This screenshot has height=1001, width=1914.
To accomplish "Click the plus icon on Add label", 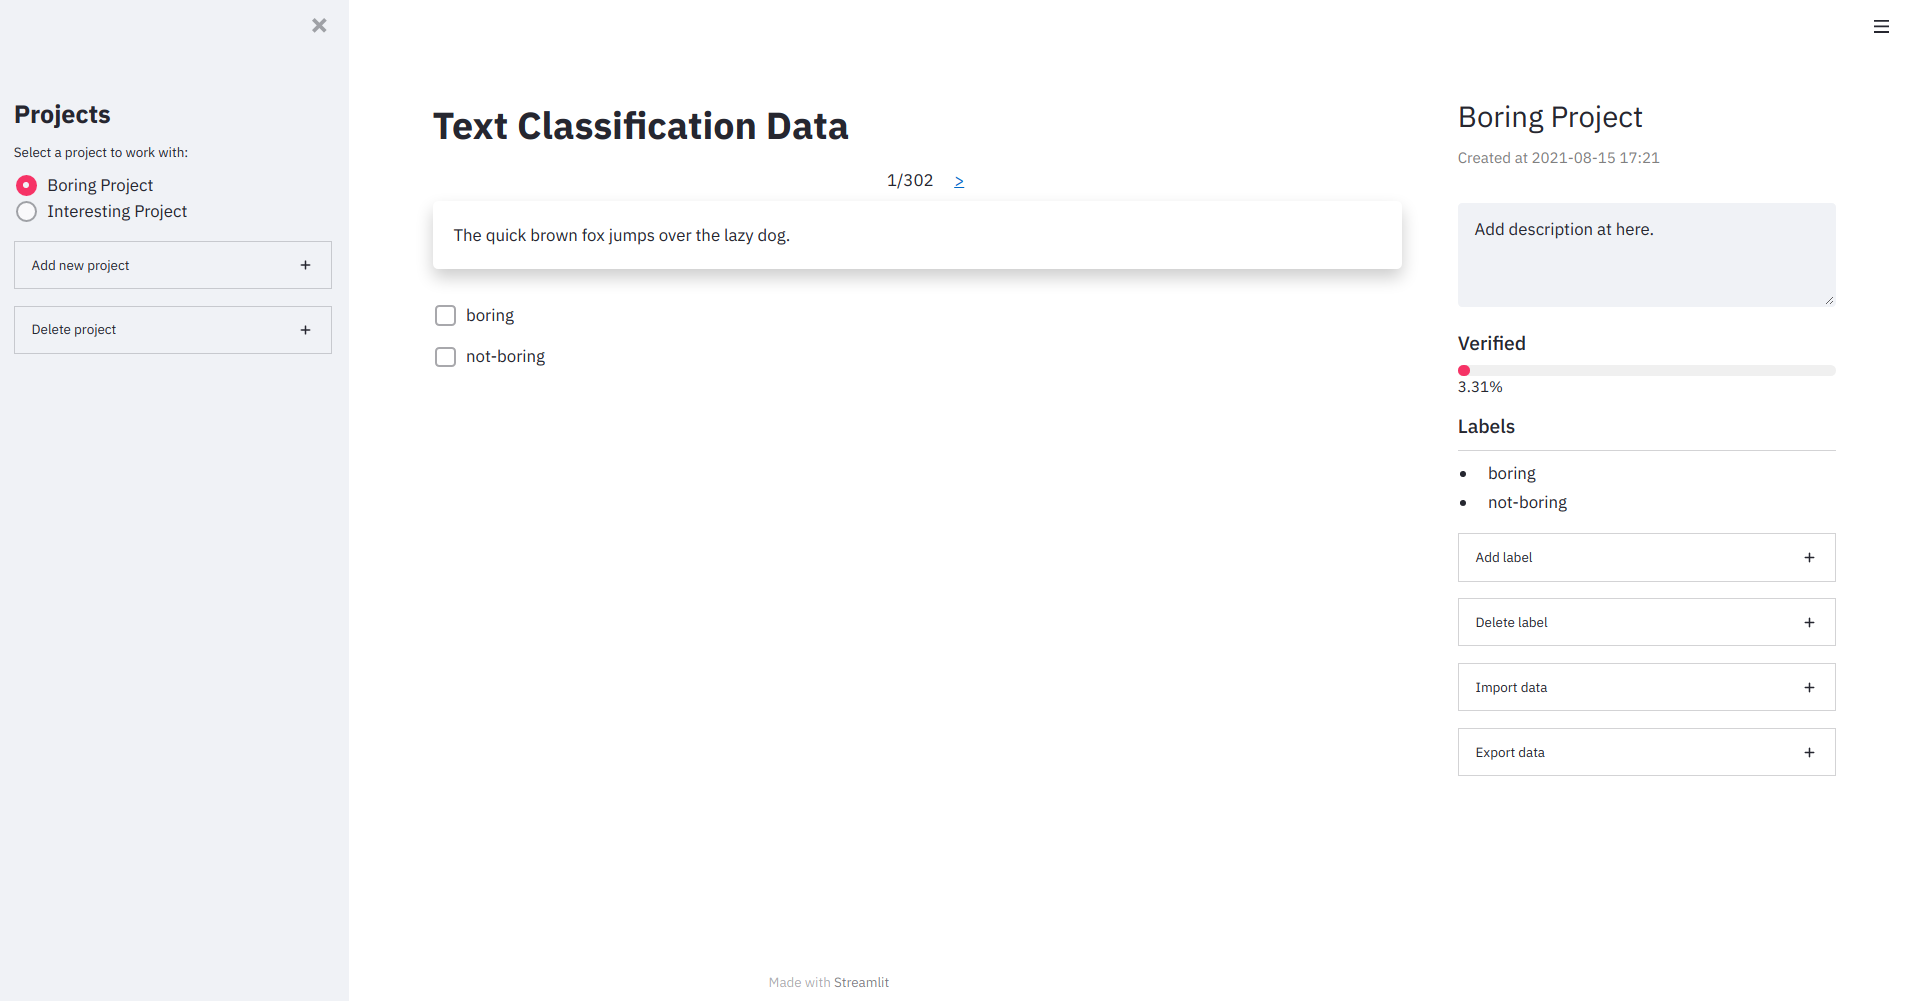I will 1809,558.
